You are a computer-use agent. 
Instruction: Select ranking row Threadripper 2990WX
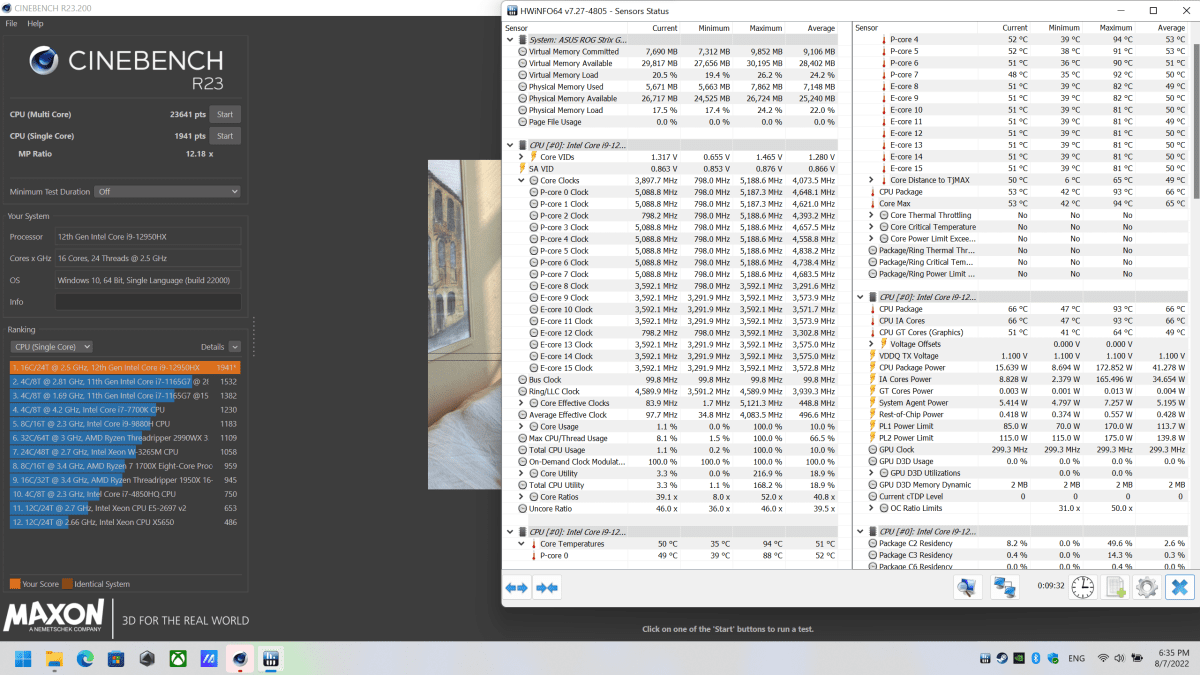125,438
